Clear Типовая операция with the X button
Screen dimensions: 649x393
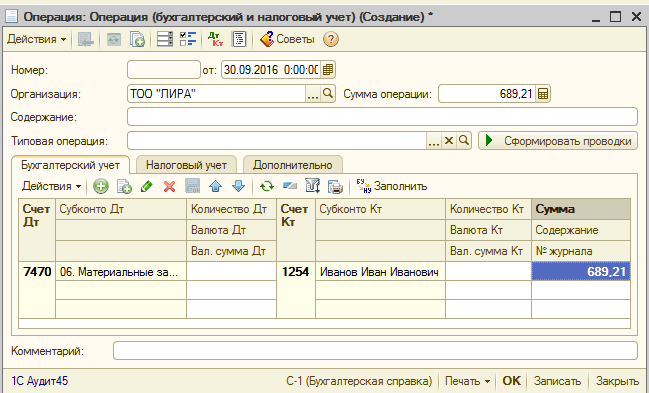click(449, 141)
